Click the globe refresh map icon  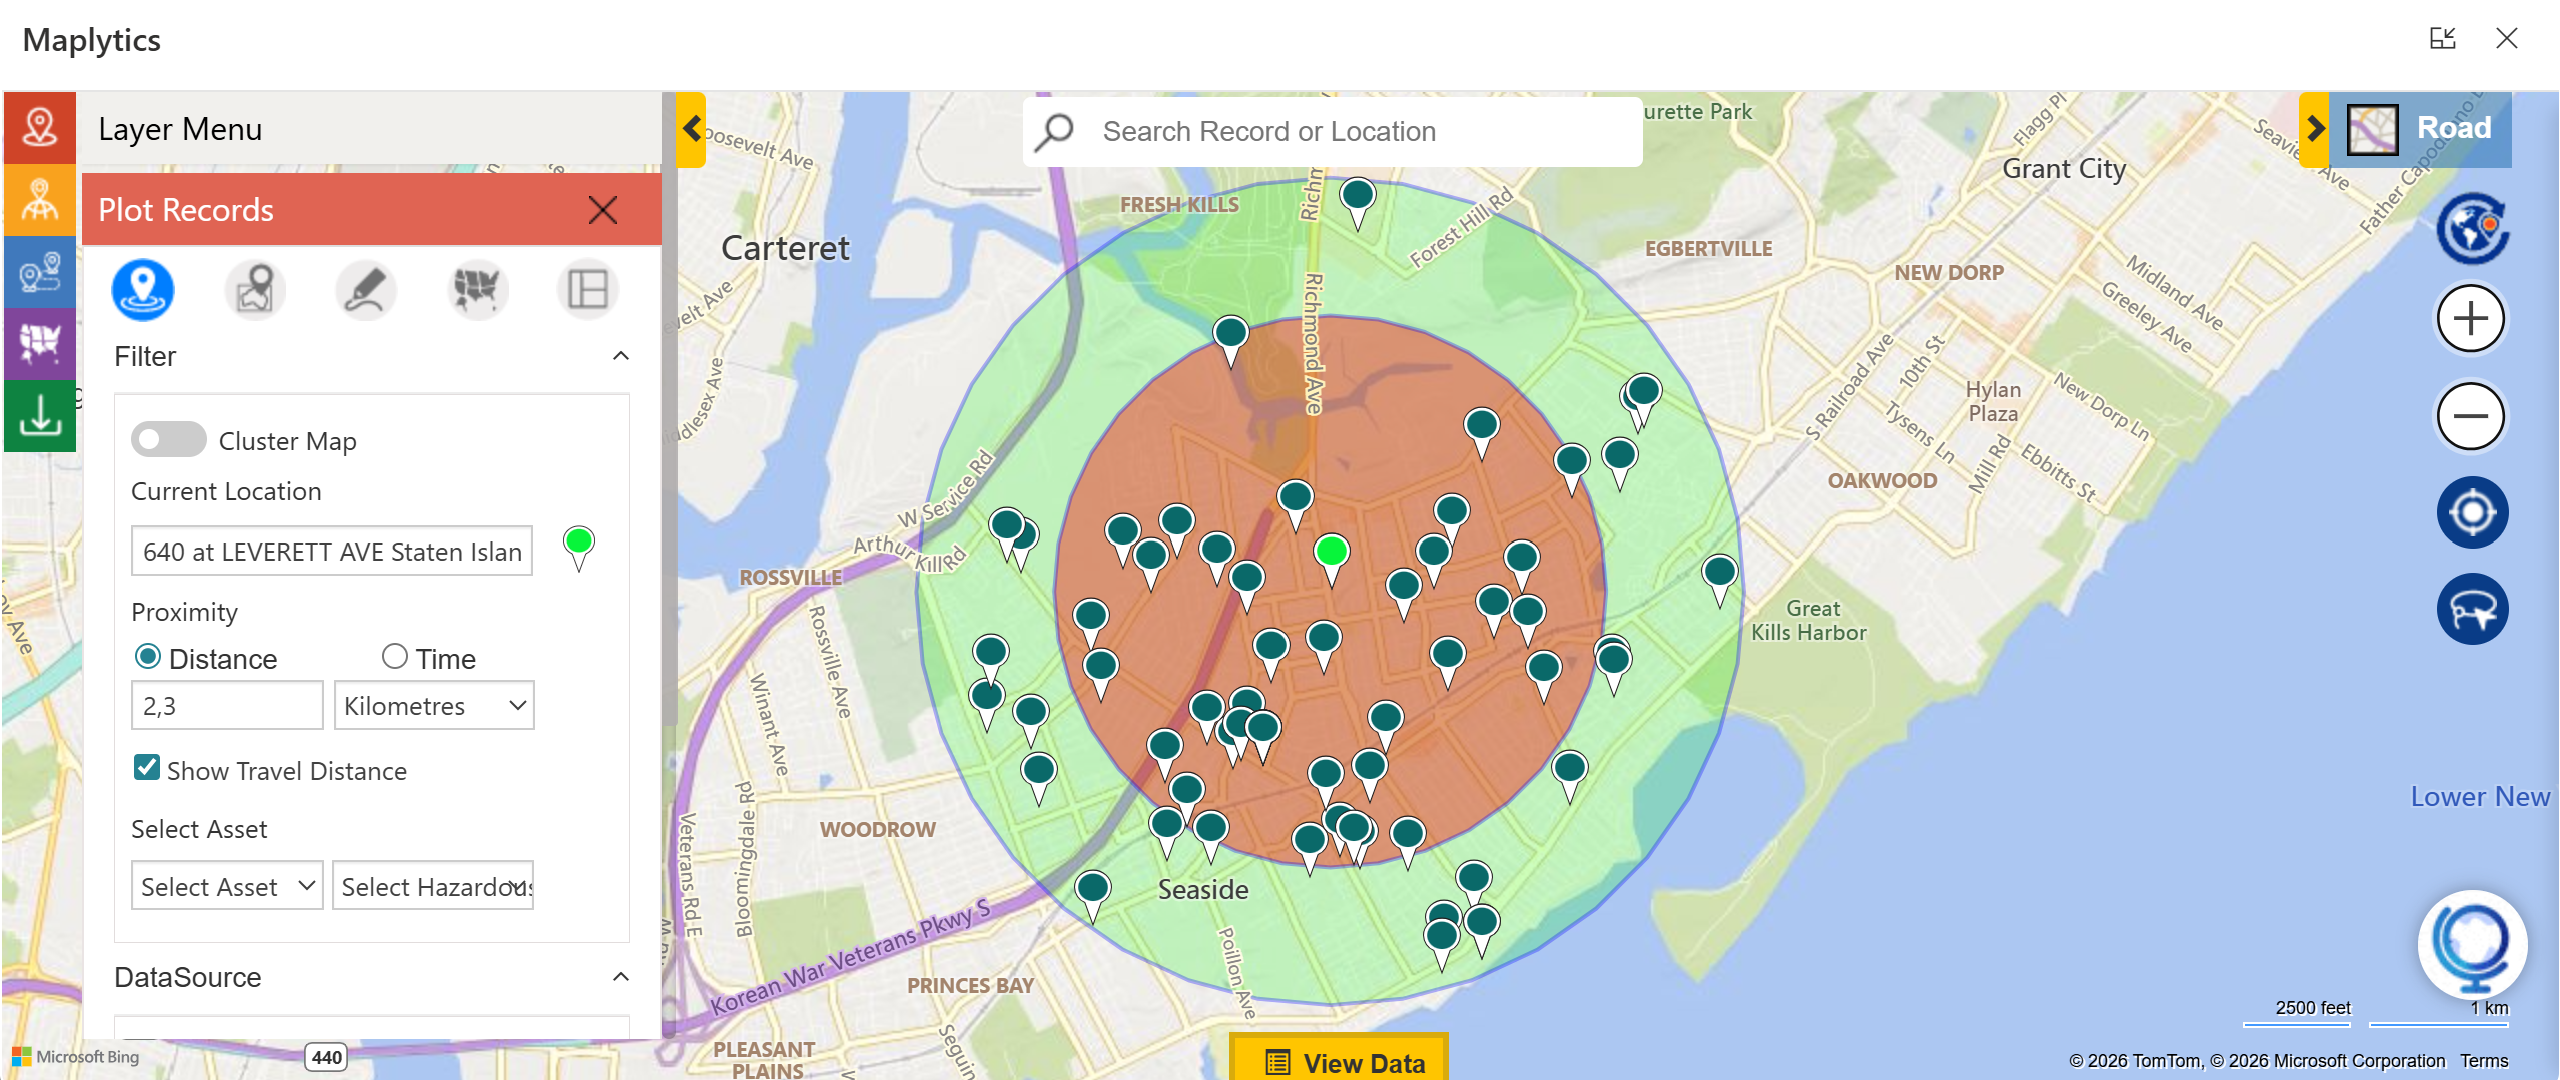[x=2472, y=228]
